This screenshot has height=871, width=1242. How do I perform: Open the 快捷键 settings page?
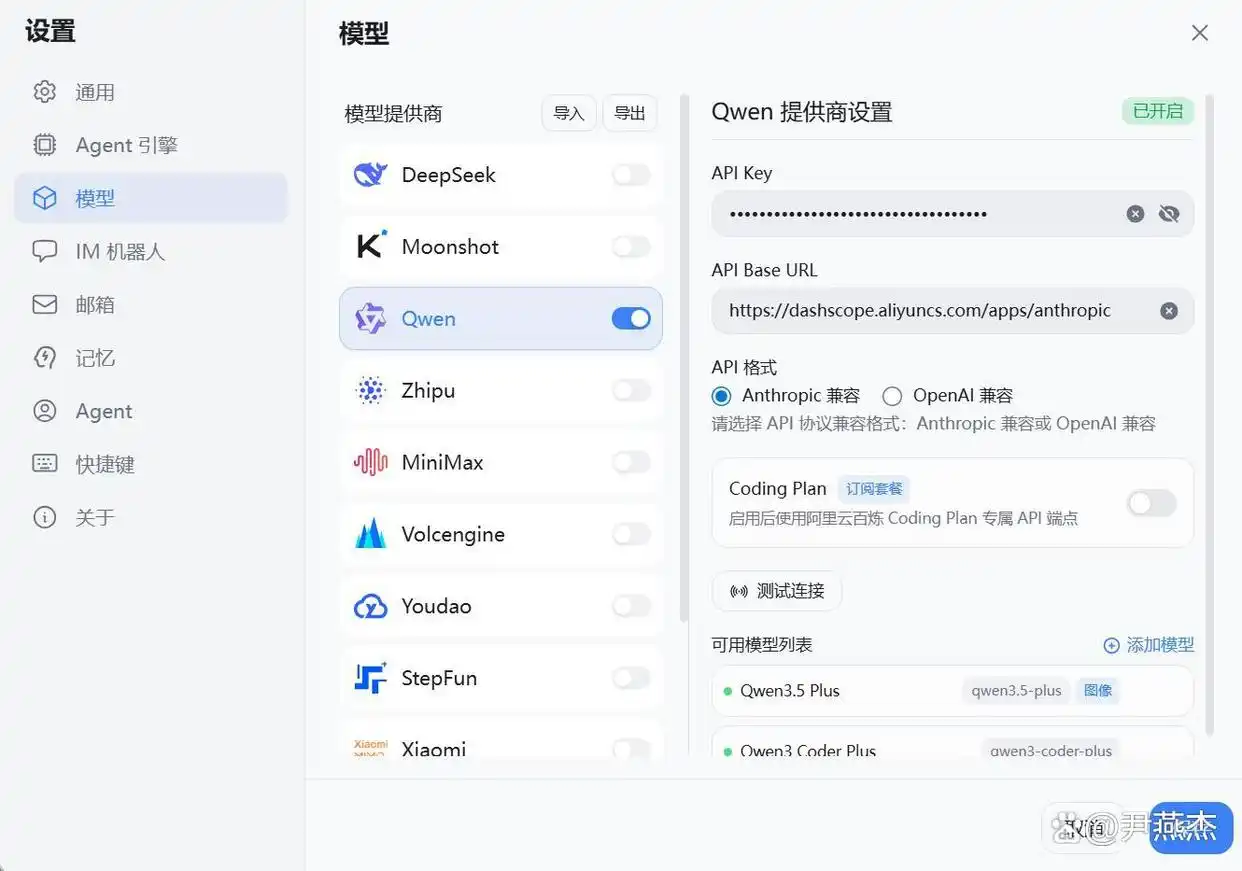[x=104, y=464]
